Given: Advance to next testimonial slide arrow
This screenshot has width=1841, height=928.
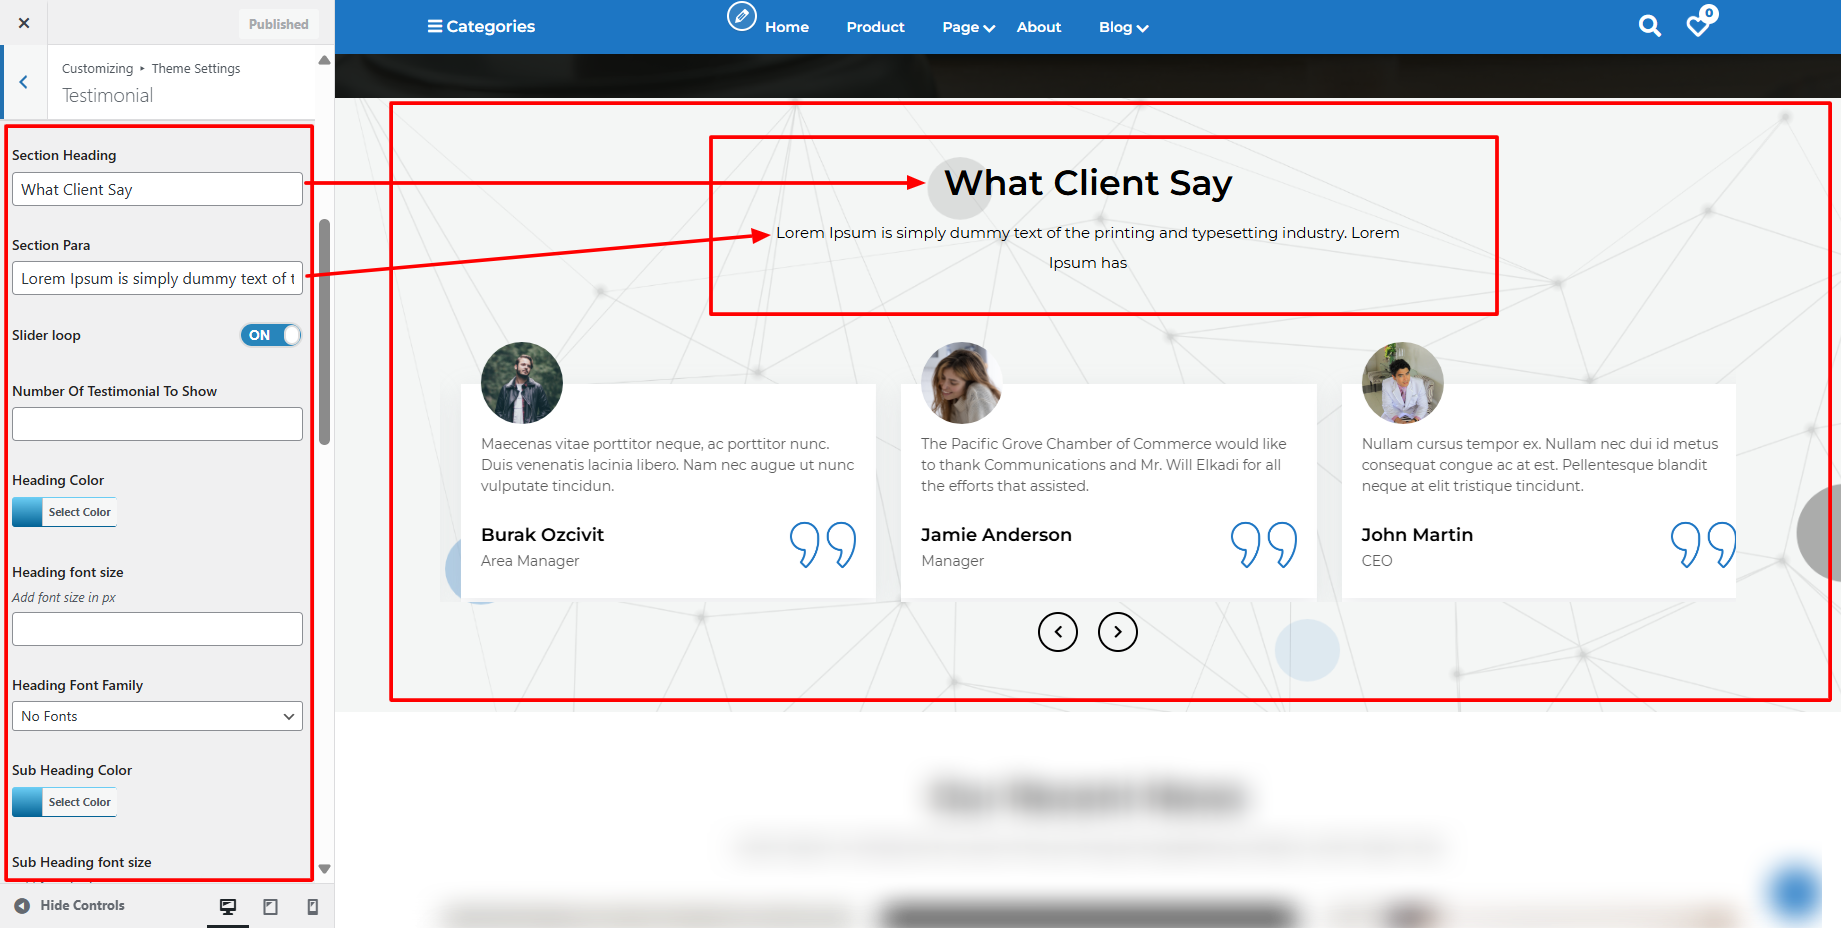Looking at the screenshot, I should (x=1117, y=632).
